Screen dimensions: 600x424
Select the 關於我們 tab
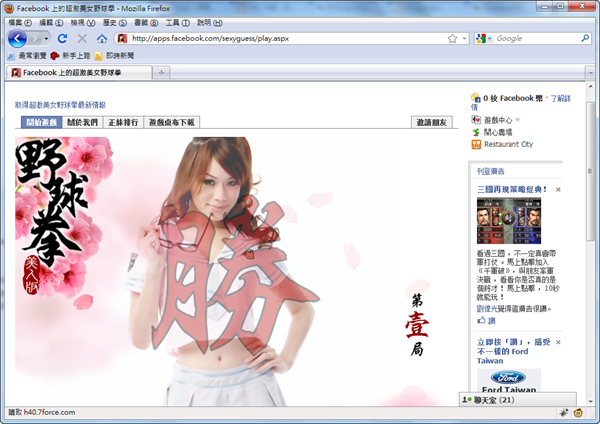(x=82, y=122)
